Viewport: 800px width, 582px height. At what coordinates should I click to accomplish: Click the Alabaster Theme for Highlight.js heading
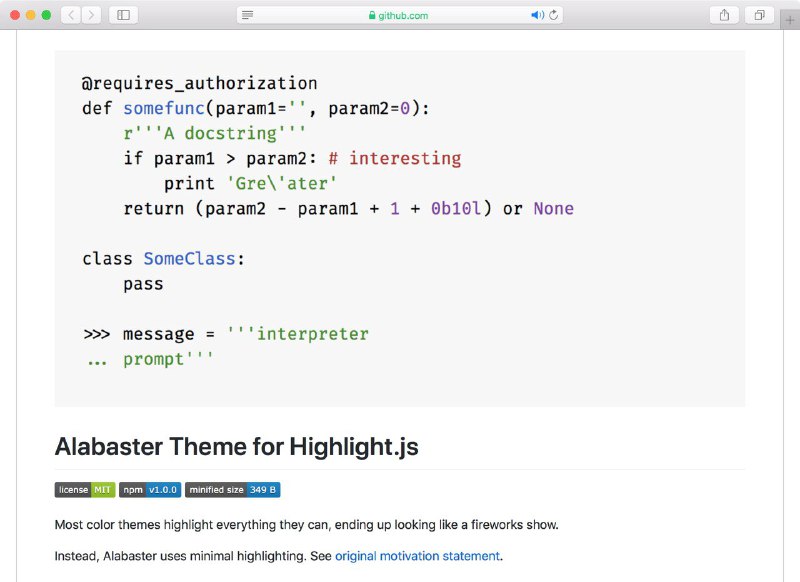pos(237,446)
